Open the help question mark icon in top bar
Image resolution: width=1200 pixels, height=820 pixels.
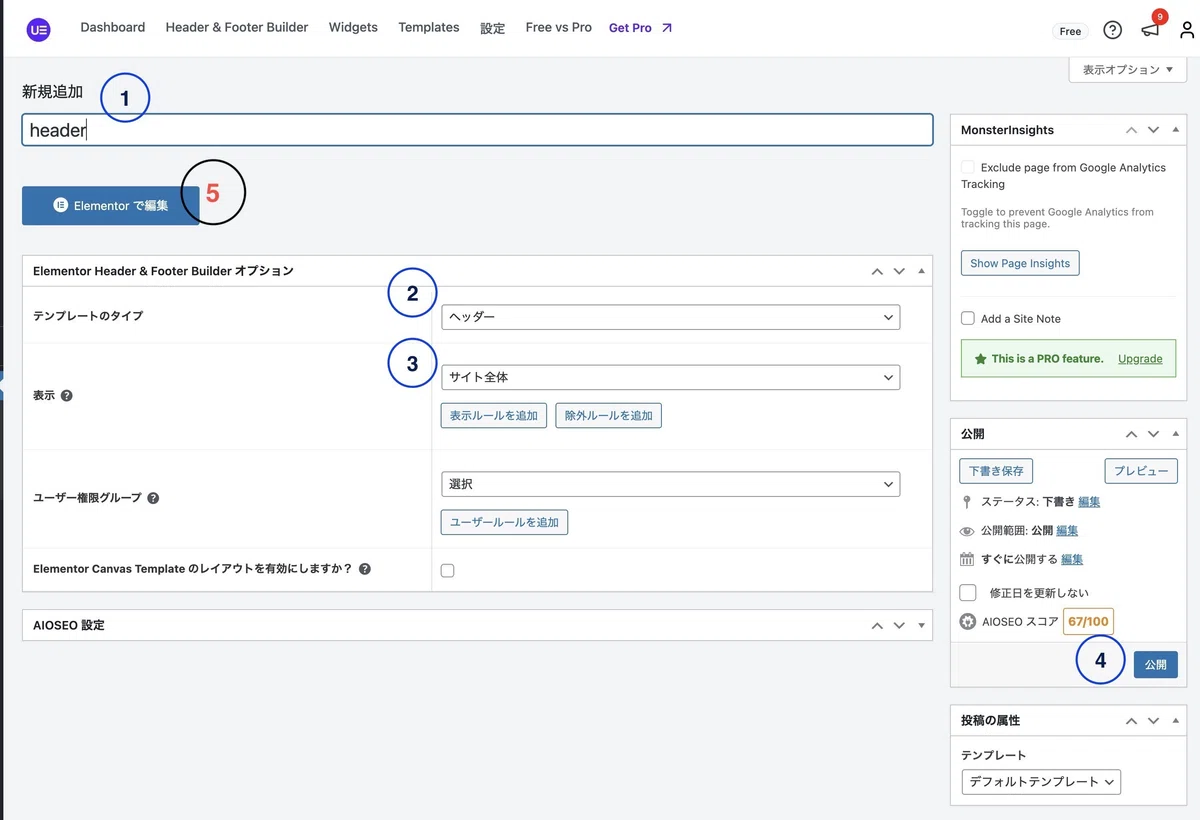(x=1112, y=30)
